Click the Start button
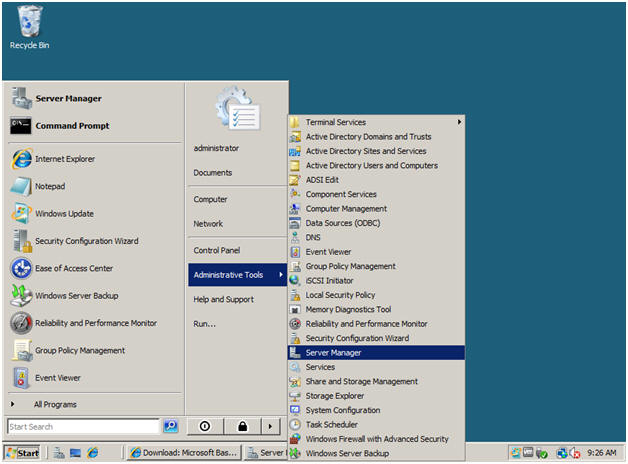628x464 pixels. pyautogui.click(x=23, y=453)
